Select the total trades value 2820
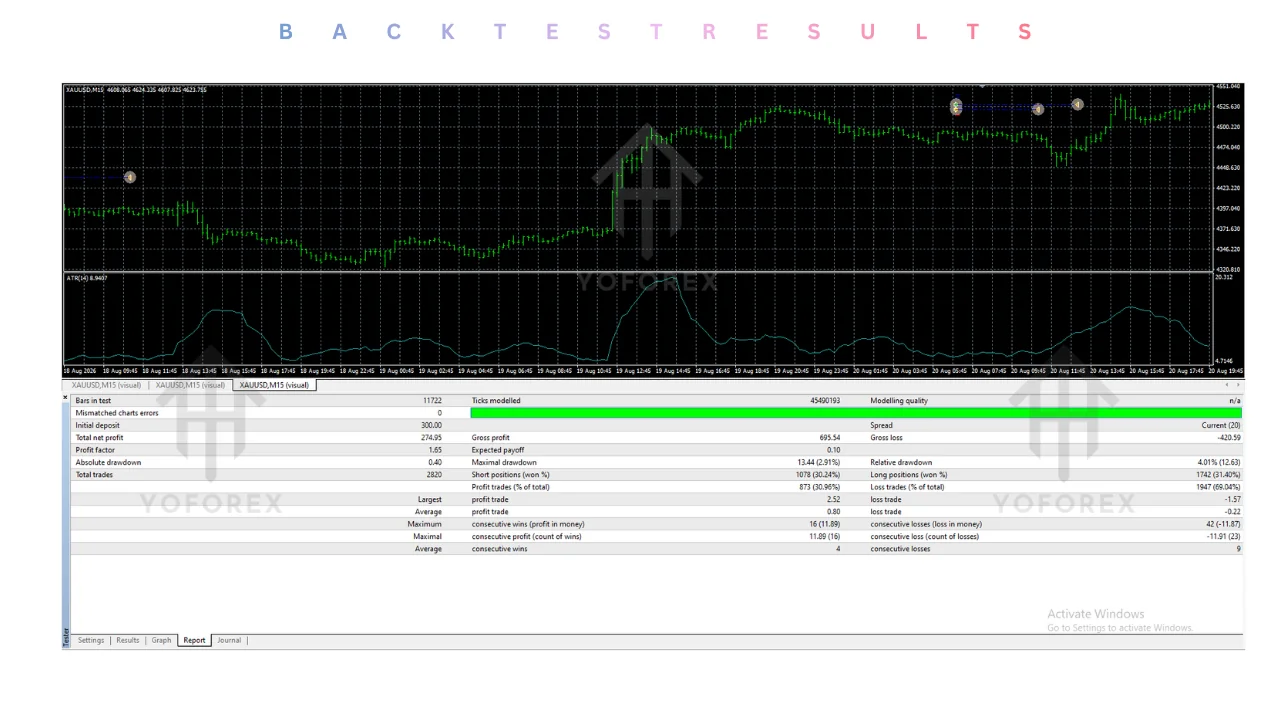 [434, 474]
